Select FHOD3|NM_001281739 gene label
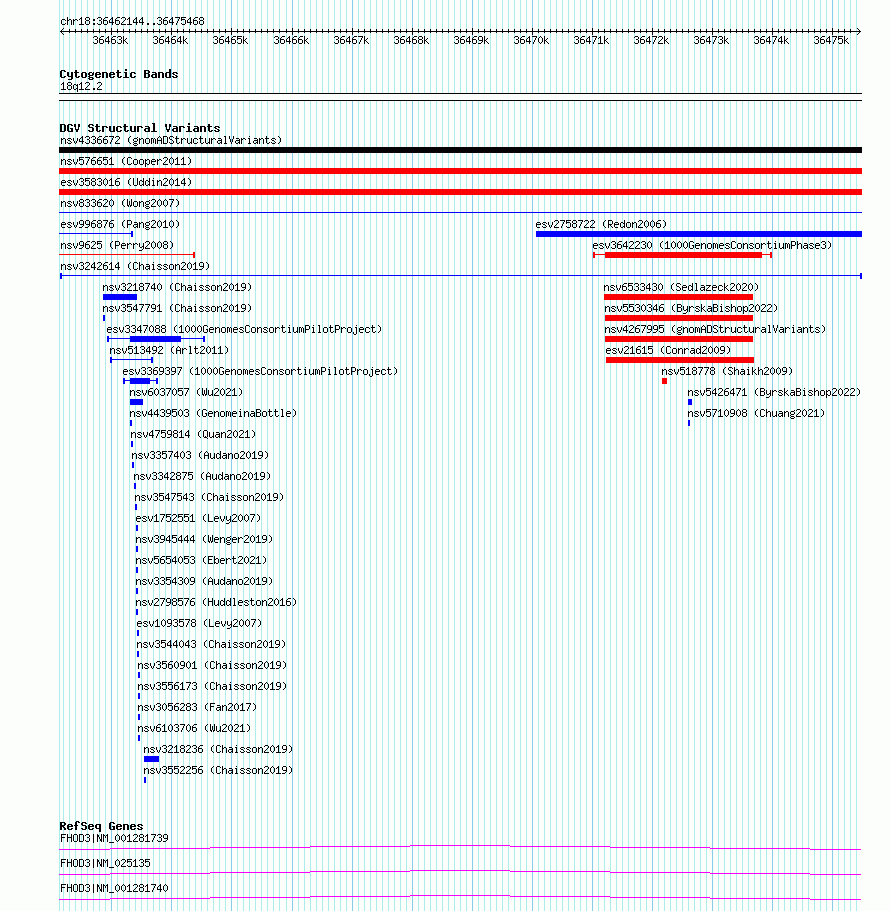 114,838
